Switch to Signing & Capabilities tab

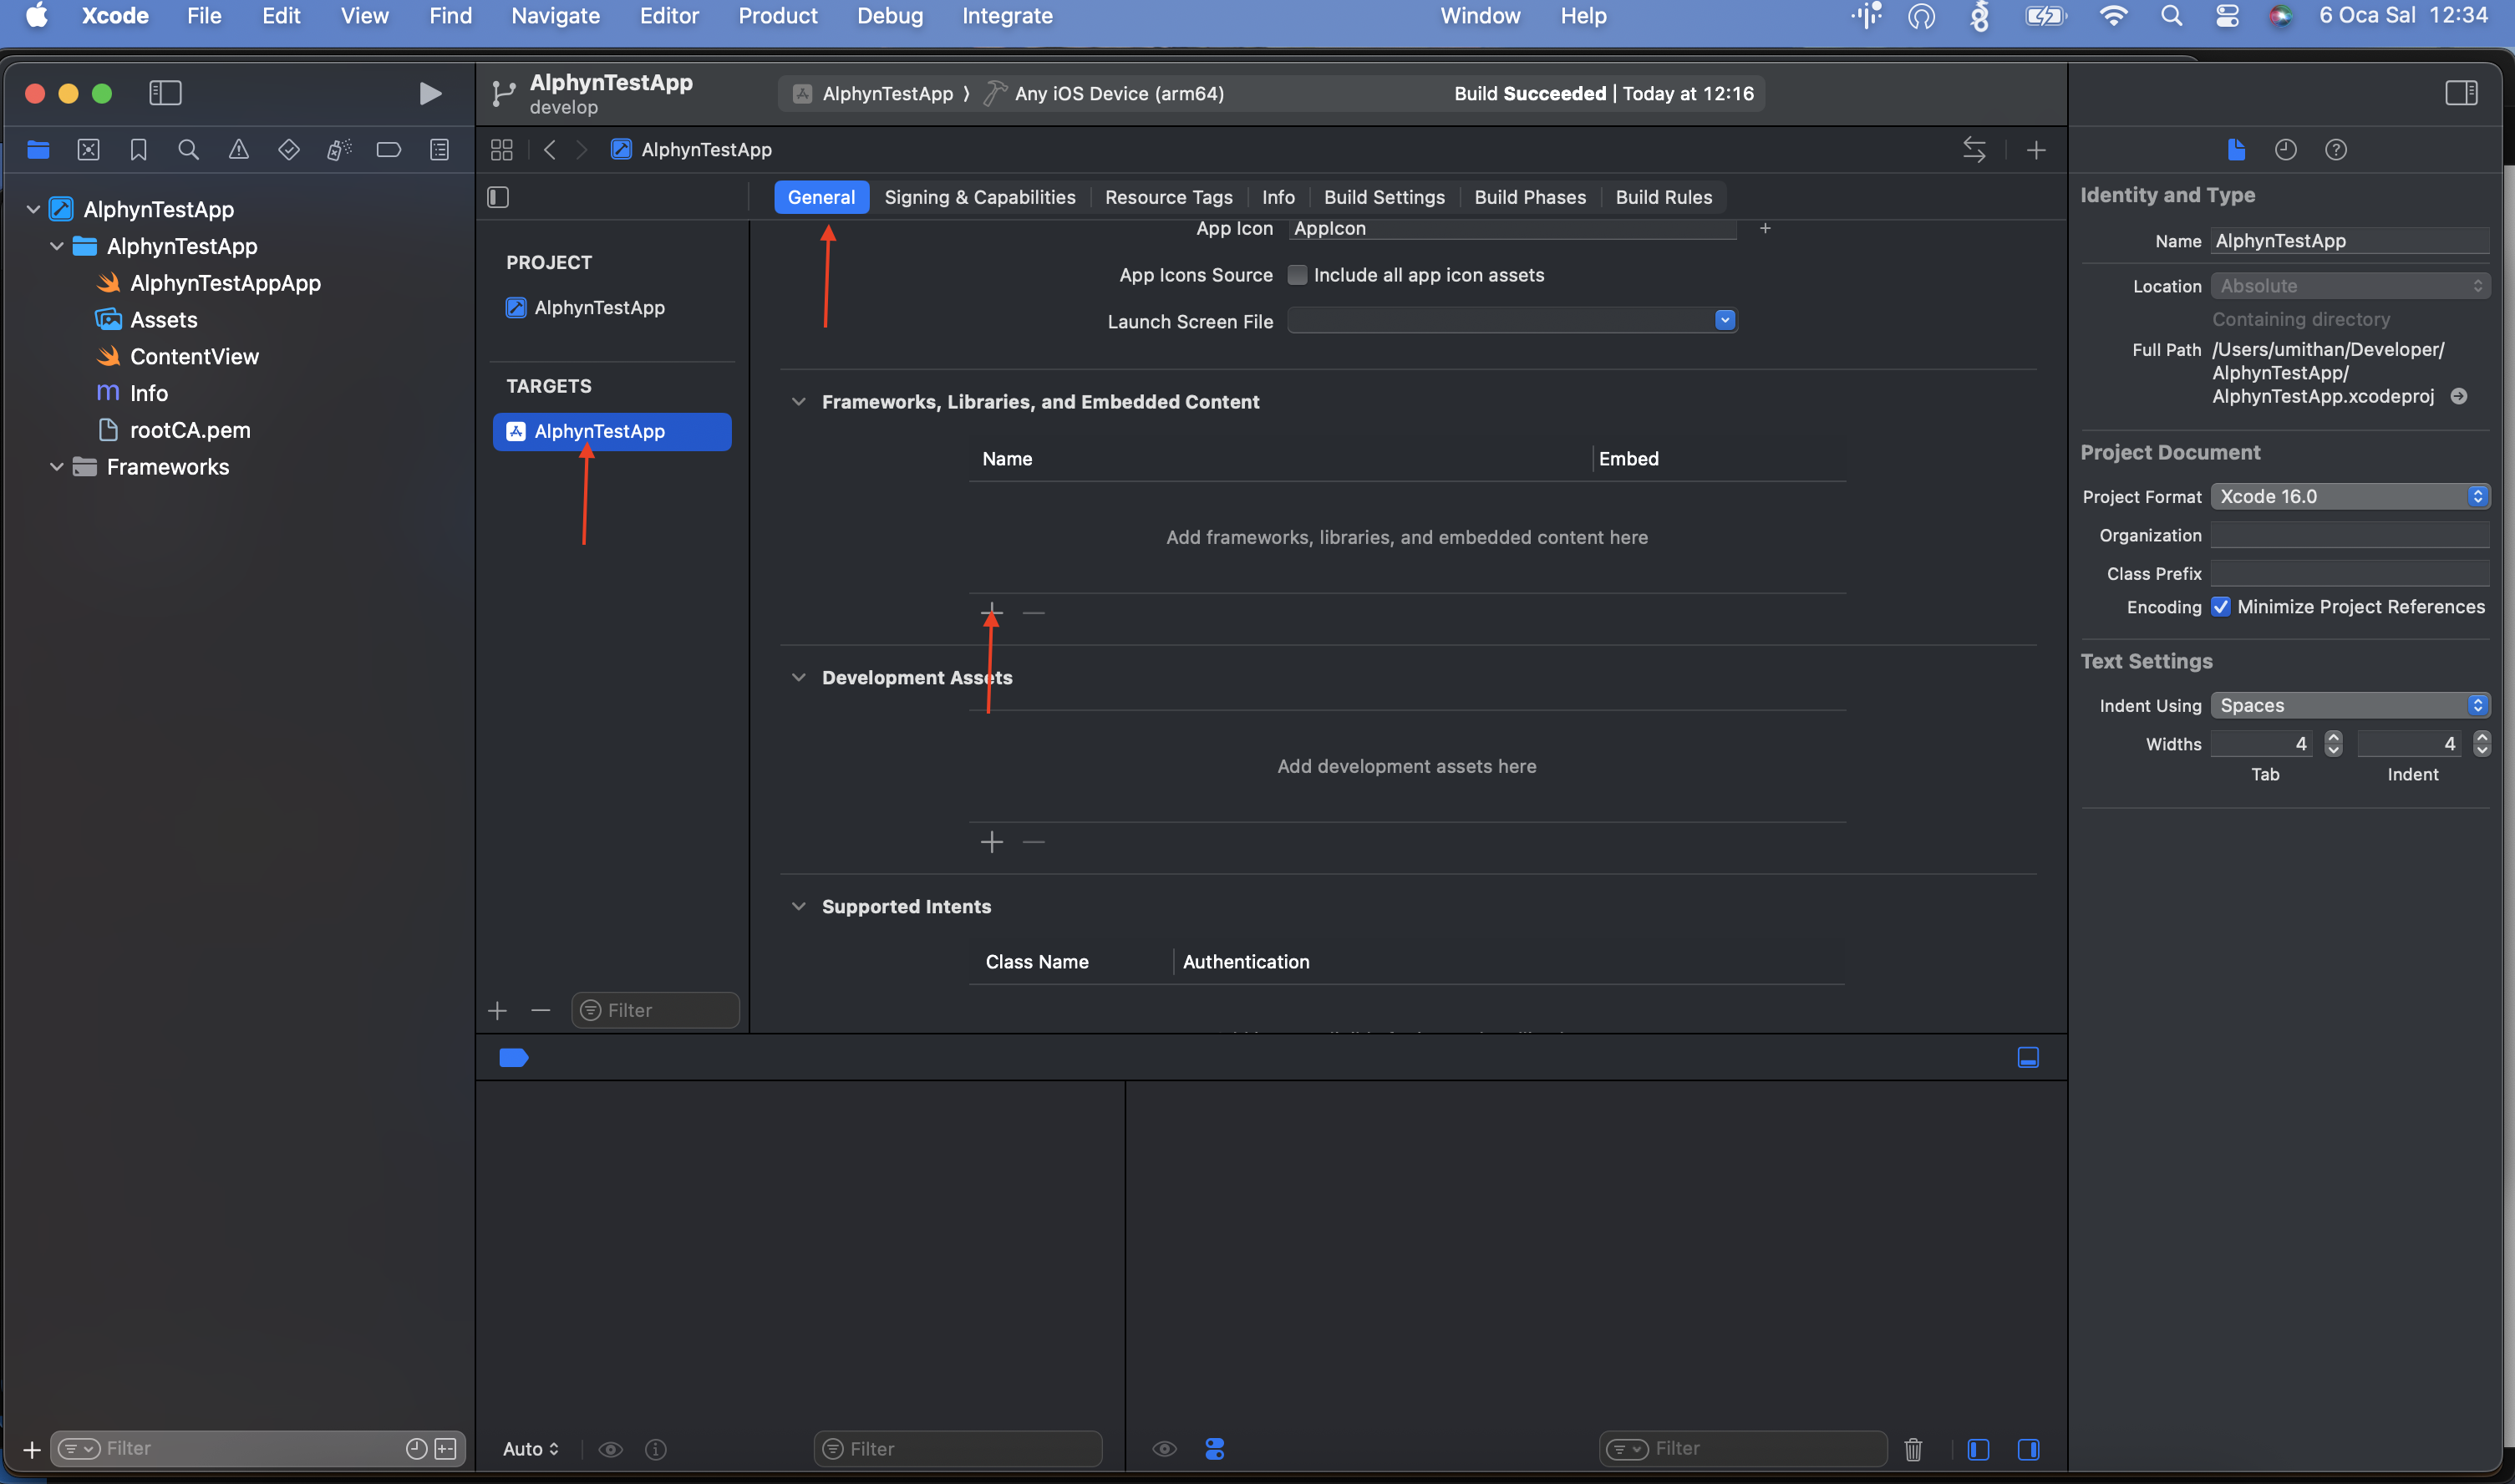pyautogui.click(x=980, y=197)
